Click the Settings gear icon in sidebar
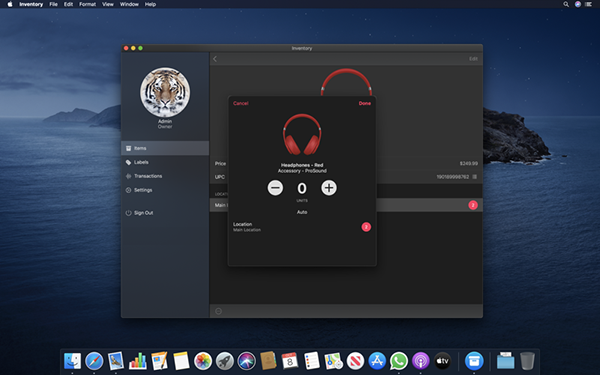600x375 pixels. pos(129,190)
